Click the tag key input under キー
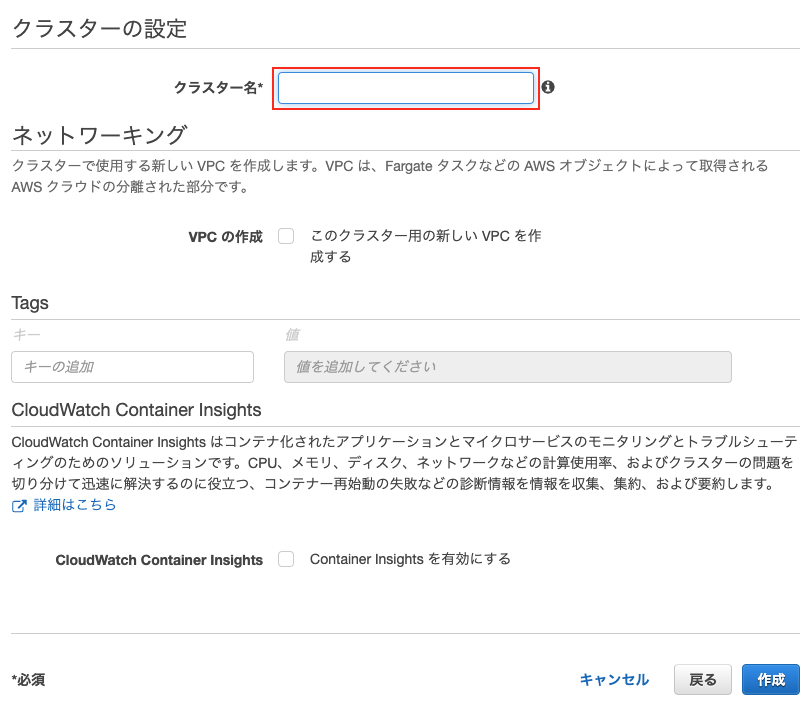 (132, 367)
